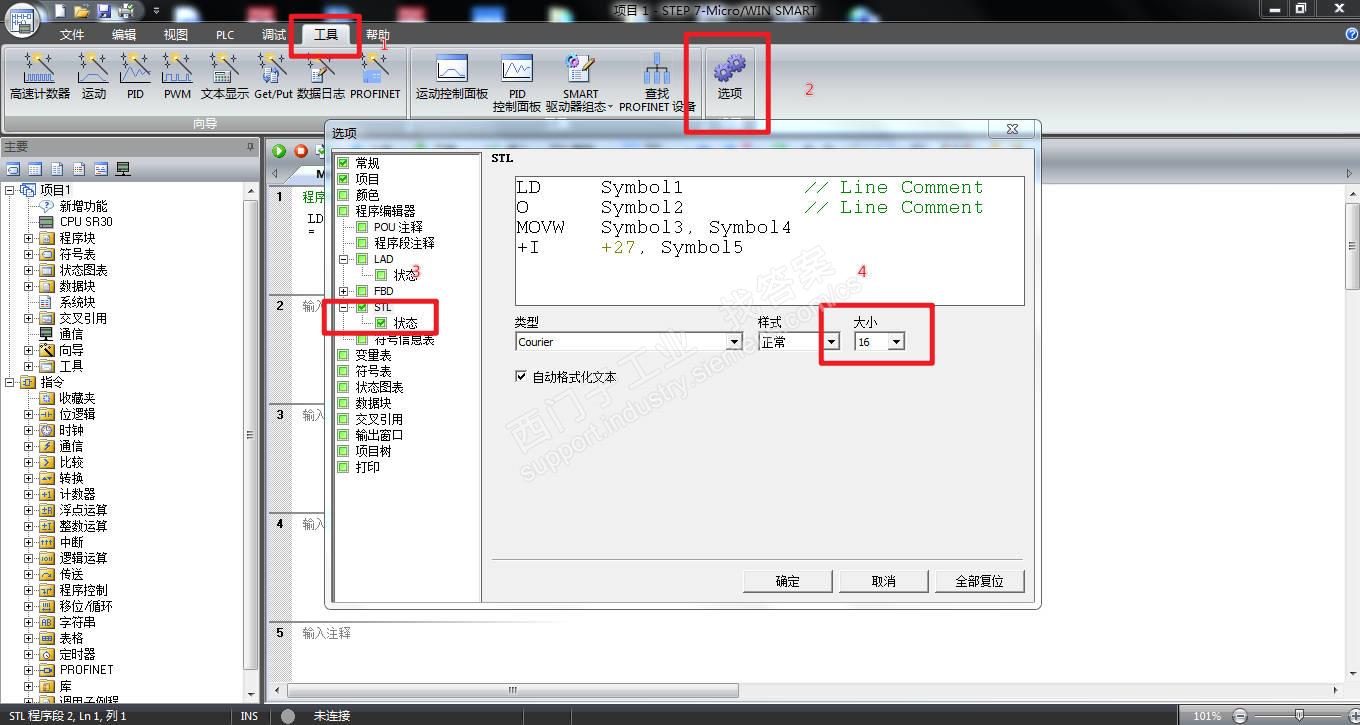Open the Text Display (文本显示) wizard
This screenshot has height=725, width=1360.
[x=224, y=76]
